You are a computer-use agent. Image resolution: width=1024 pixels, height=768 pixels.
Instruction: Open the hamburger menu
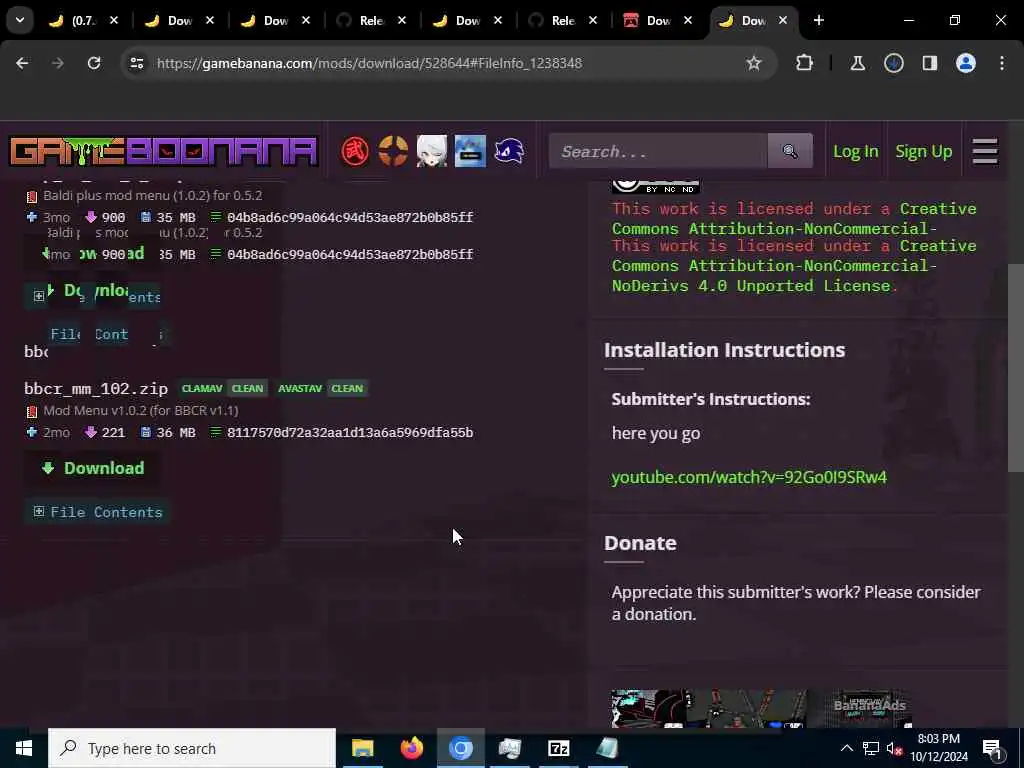[x=985, y=152]
